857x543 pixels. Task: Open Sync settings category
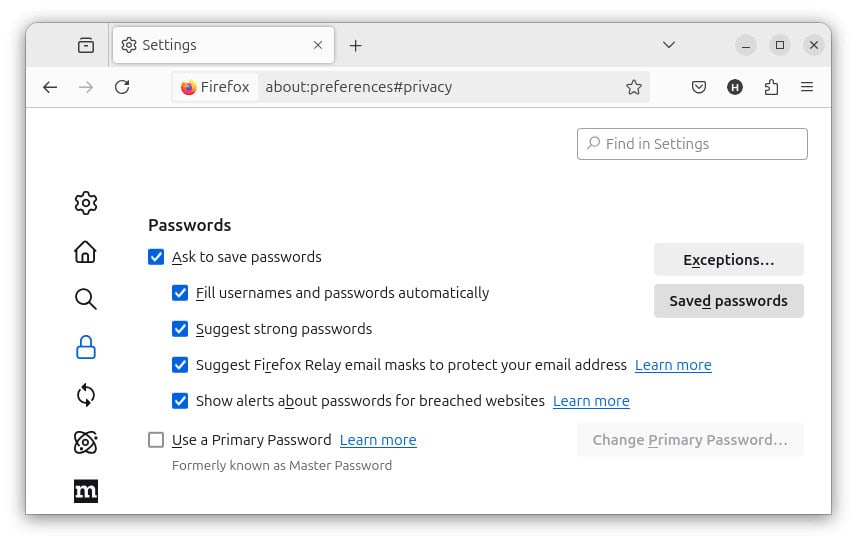(x=86, y=395)
